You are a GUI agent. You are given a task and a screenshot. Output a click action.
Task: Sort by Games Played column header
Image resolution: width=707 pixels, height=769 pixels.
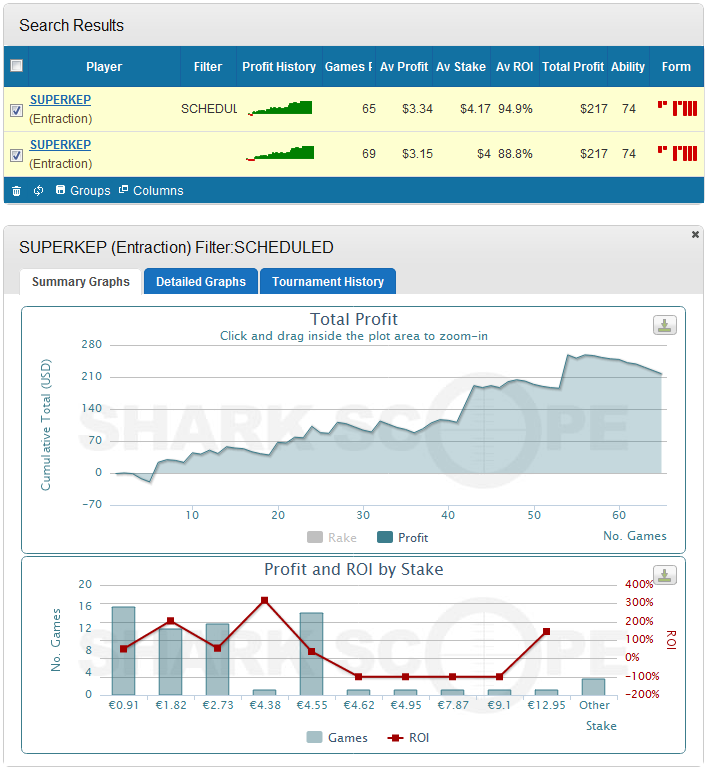point(348,67)
